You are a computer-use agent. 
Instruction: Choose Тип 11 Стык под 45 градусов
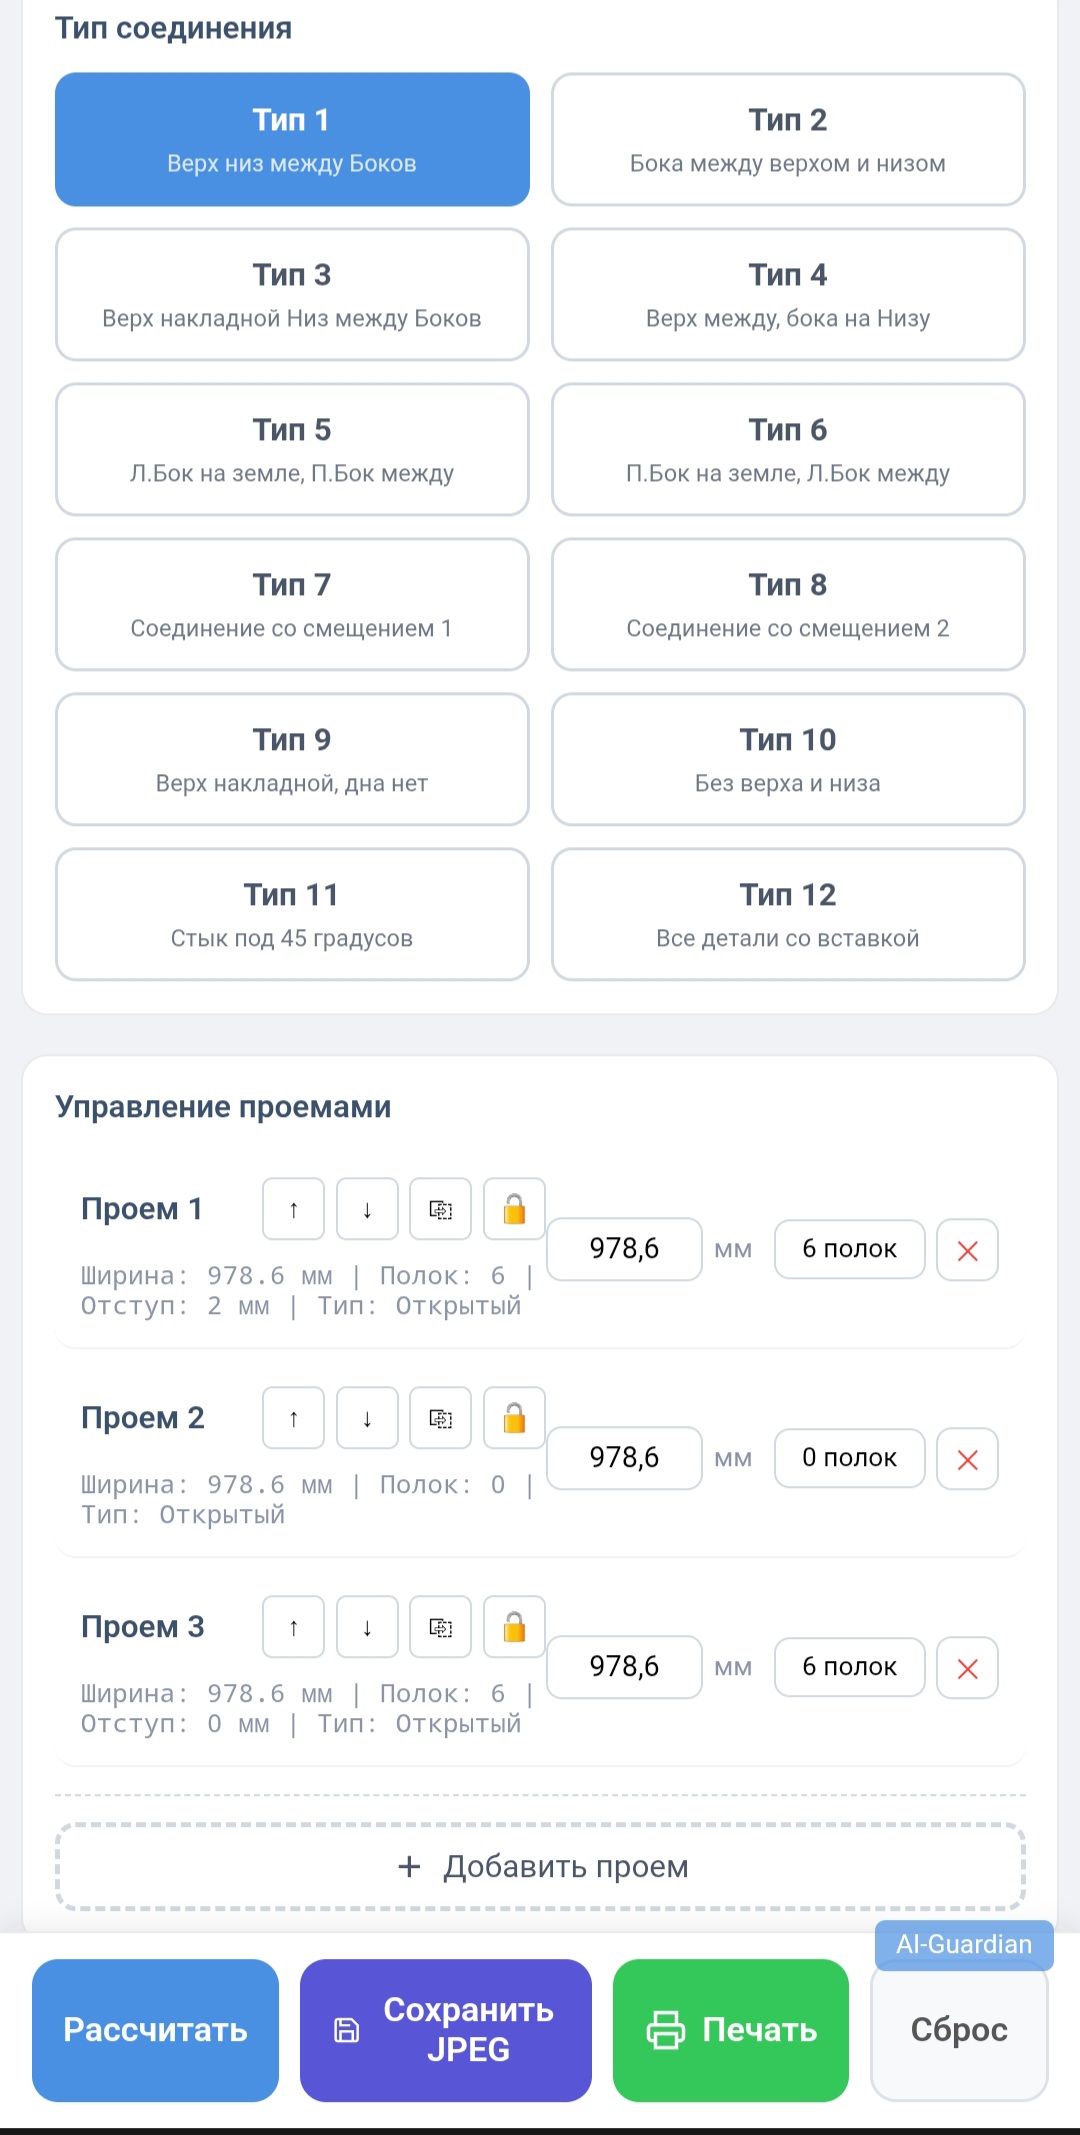point(292,914)
